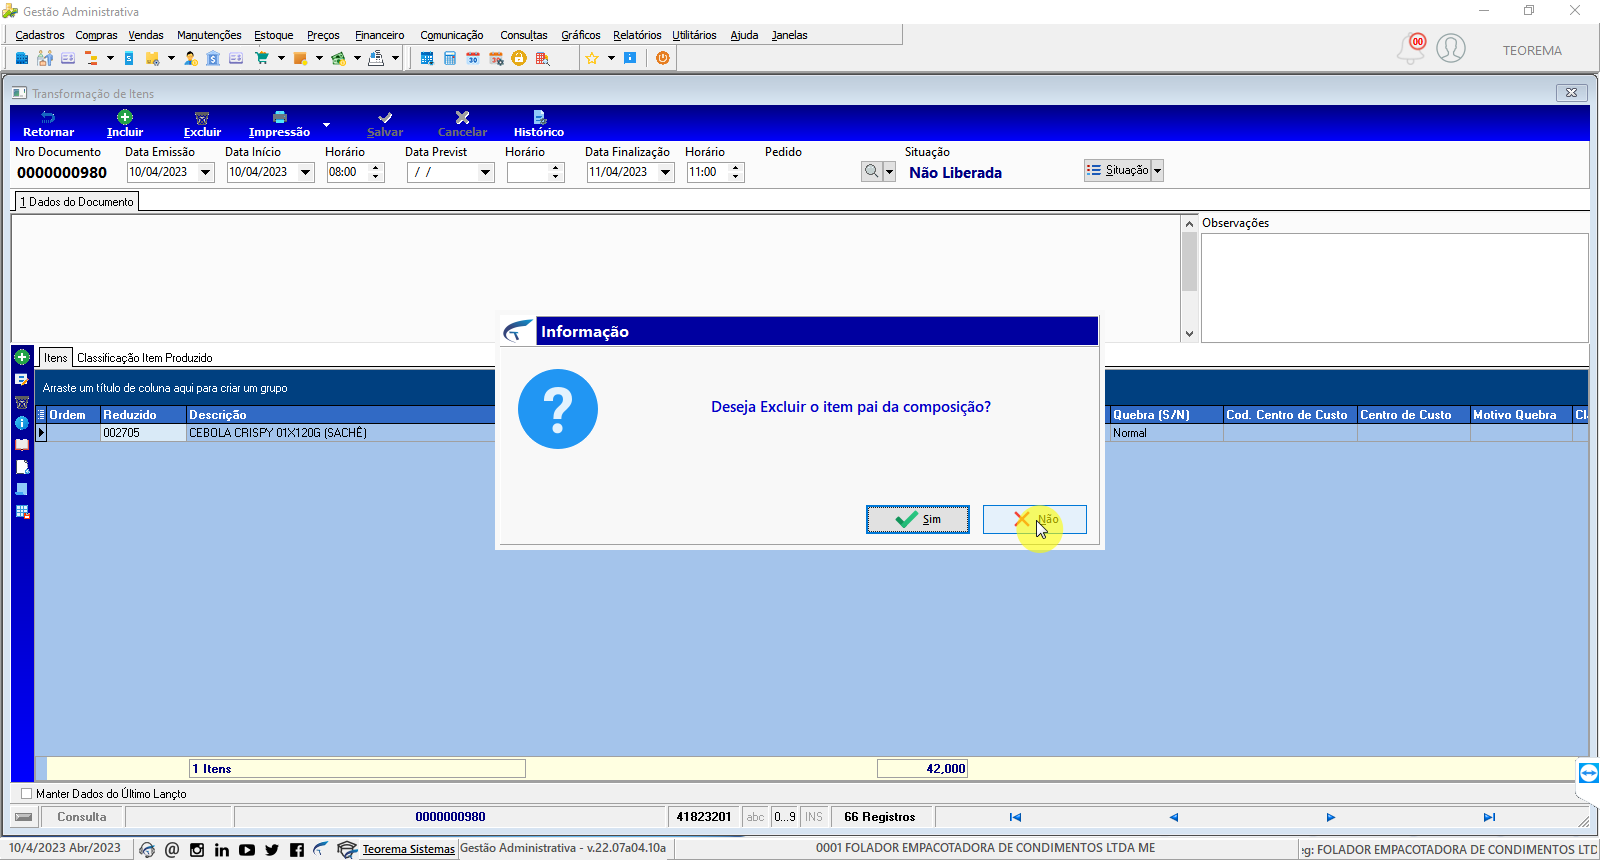Switch to Classificação Item Produzido tab

coord(145,358)
